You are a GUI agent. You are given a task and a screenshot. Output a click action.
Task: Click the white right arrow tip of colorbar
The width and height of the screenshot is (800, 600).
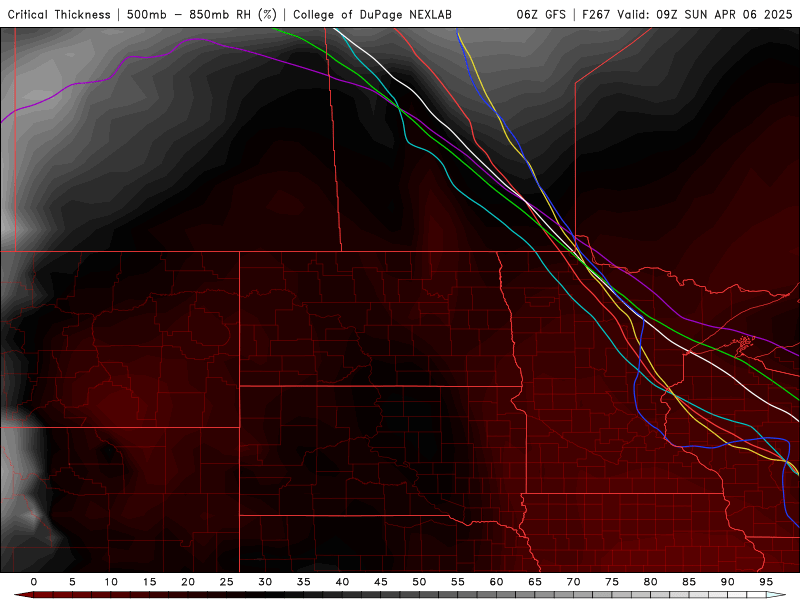776,595
